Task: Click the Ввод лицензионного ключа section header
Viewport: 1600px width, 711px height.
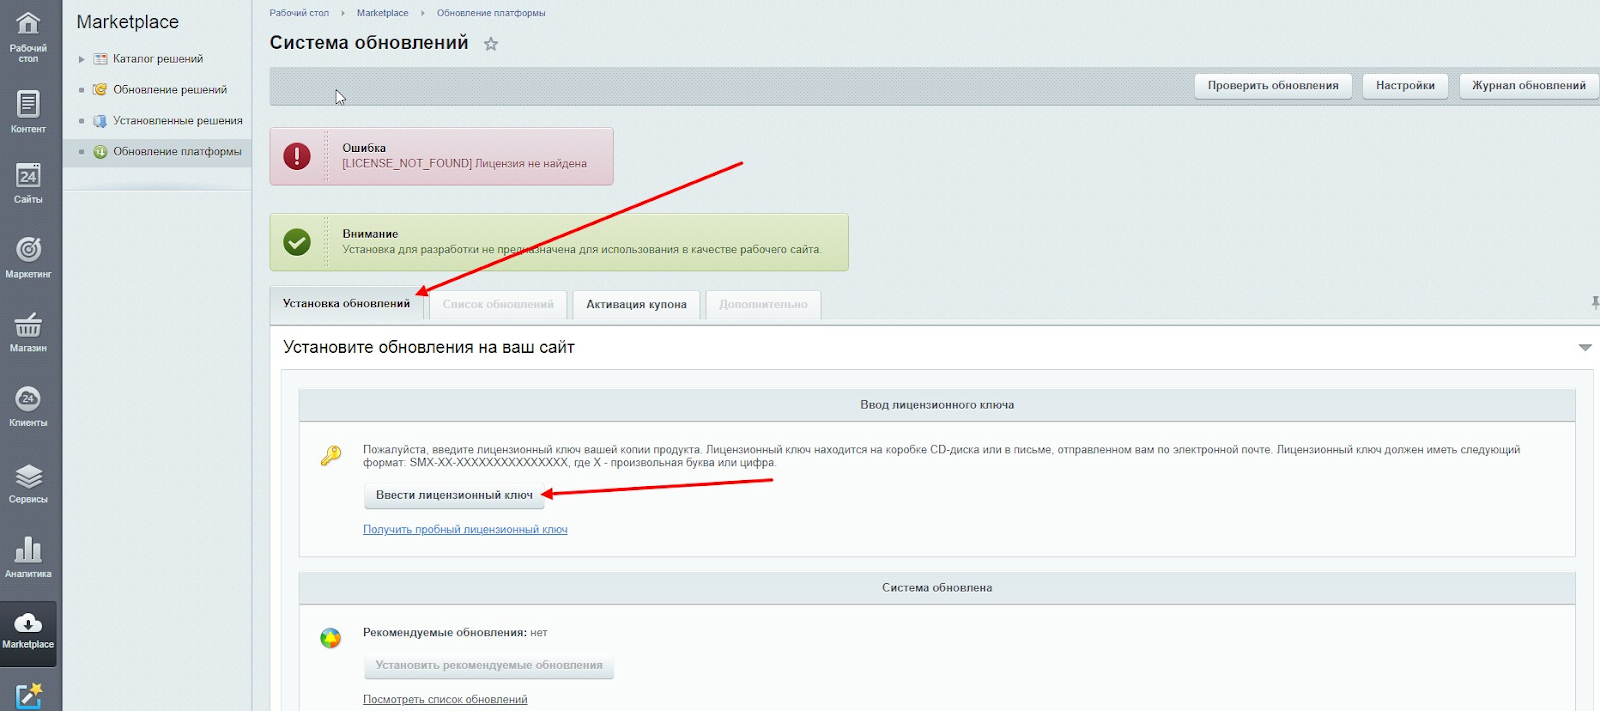Action: click(937, 405)
